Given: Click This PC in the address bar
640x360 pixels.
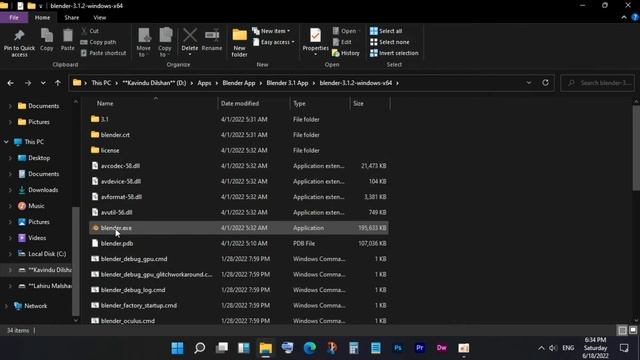Looking at the screenshot, I should [x=101, y=83].
